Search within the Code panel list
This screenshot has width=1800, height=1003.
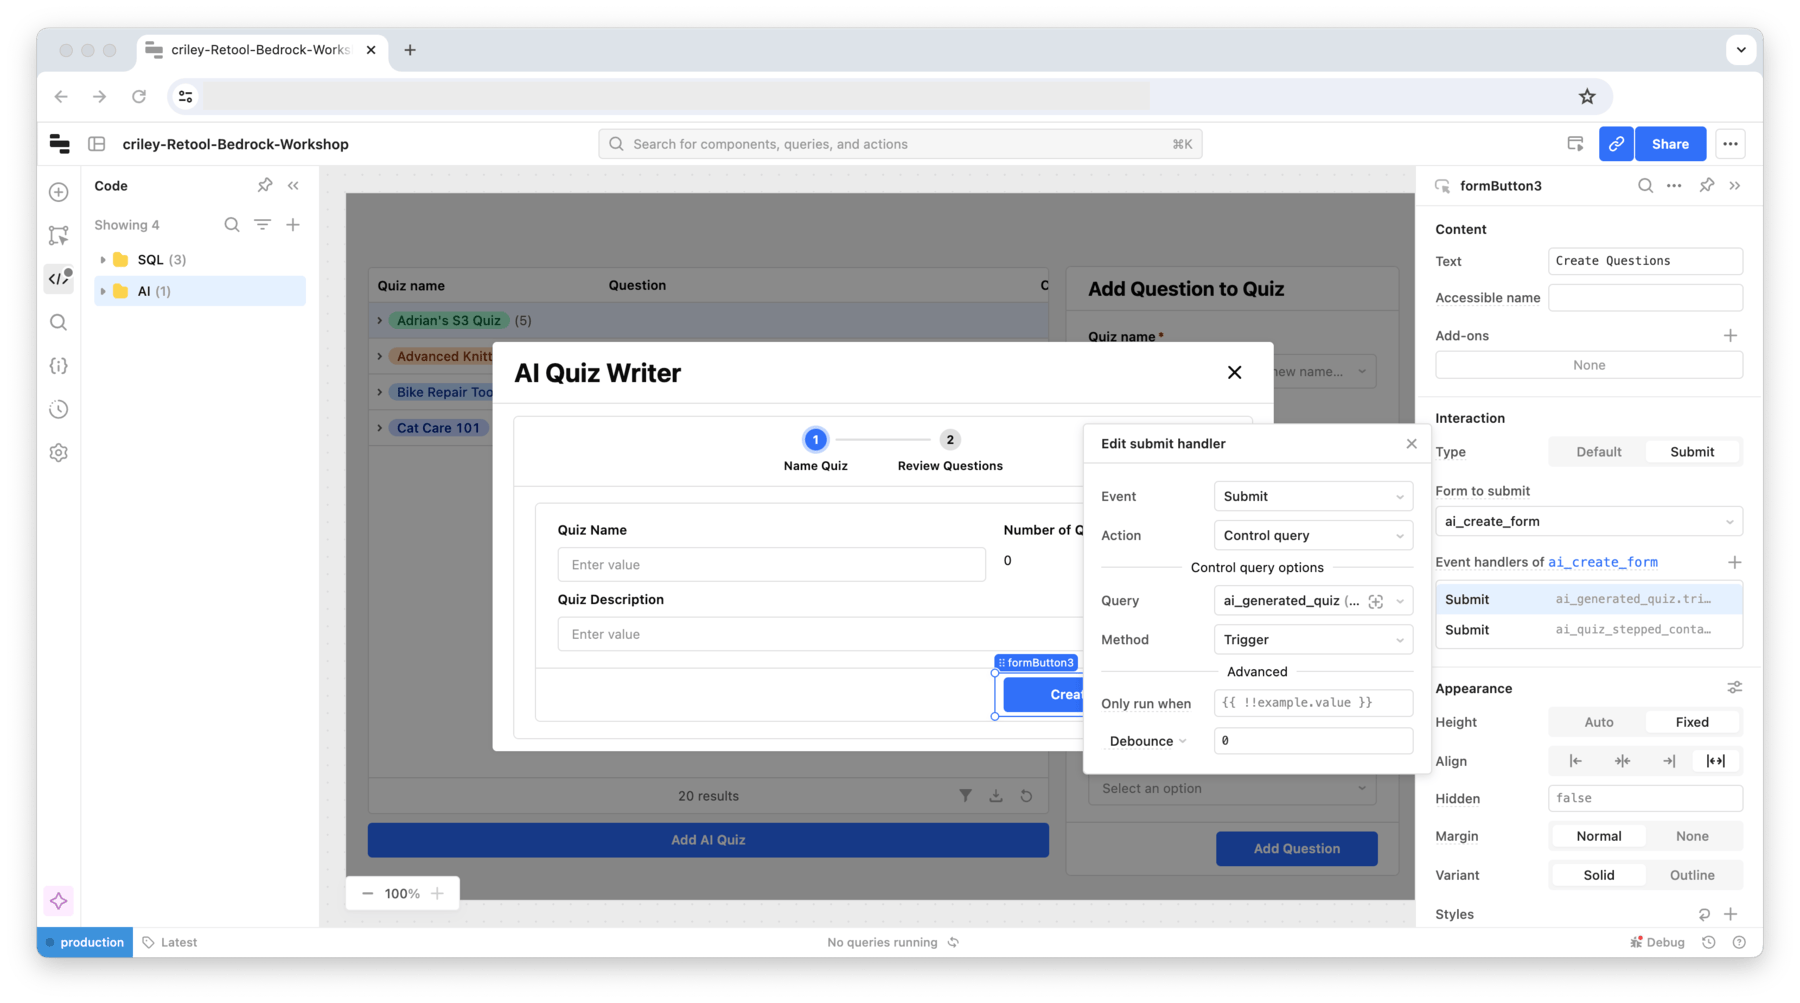pos(232,225)
